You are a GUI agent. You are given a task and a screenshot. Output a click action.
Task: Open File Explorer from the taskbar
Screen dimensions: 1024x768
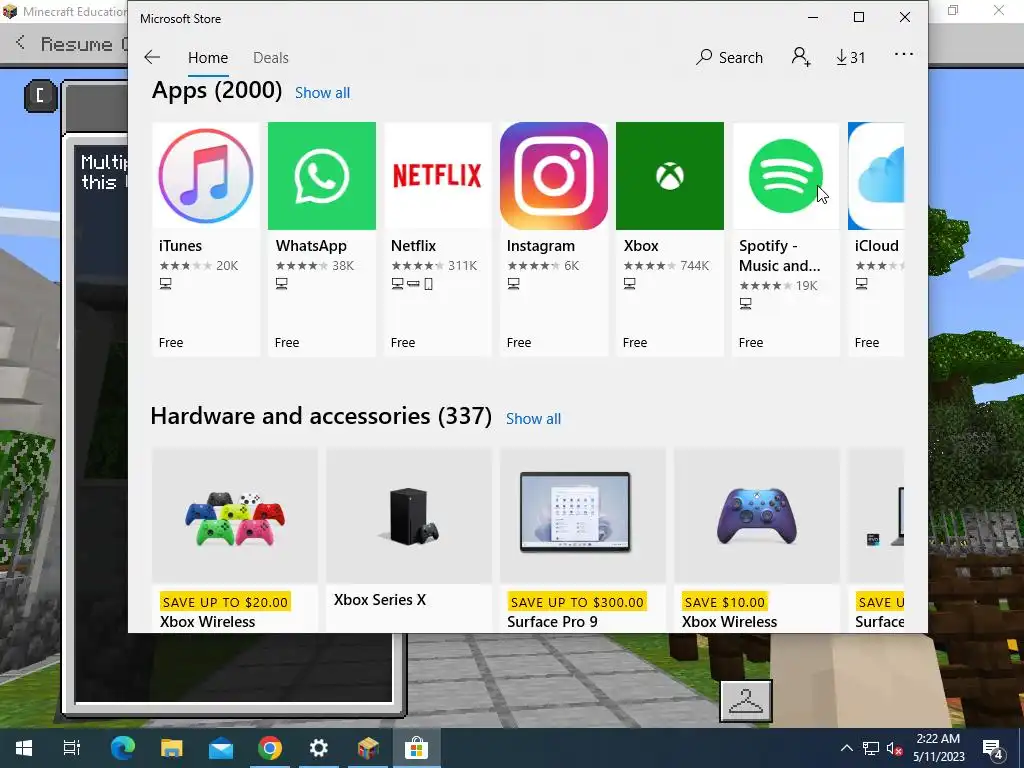[172, 748]
